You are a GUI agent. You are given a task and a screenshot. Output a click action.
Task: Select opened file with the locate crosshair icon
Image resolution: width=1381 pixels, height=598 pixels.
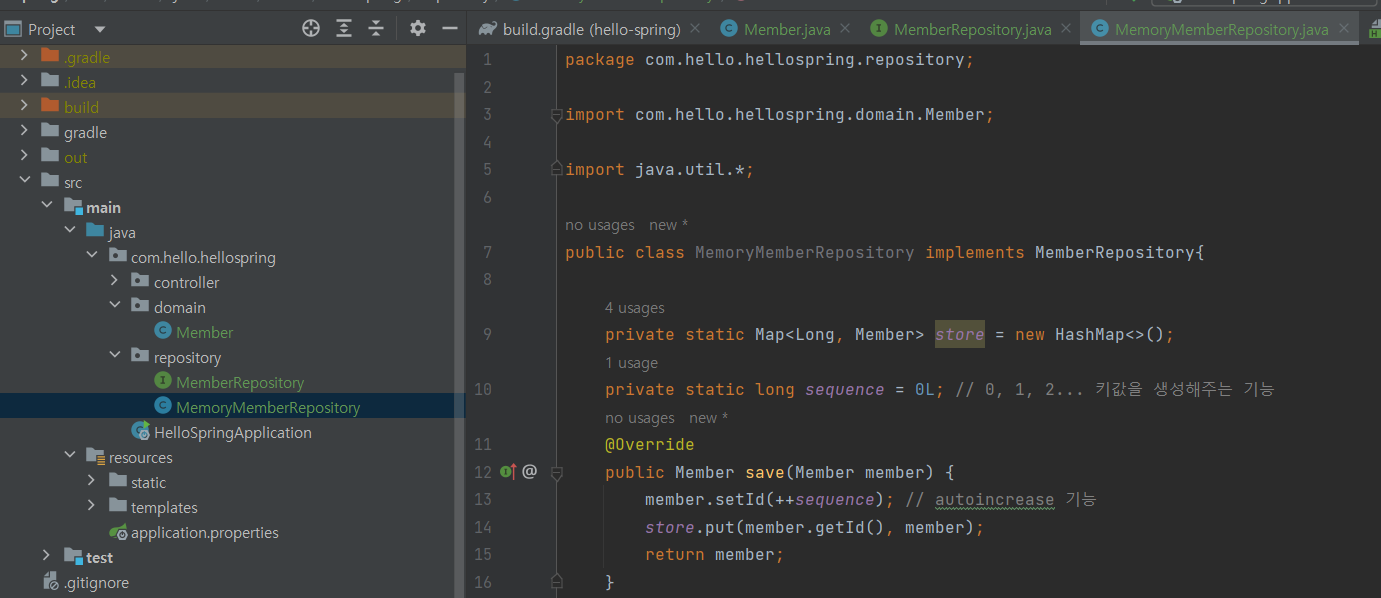(x=311, y=29)
